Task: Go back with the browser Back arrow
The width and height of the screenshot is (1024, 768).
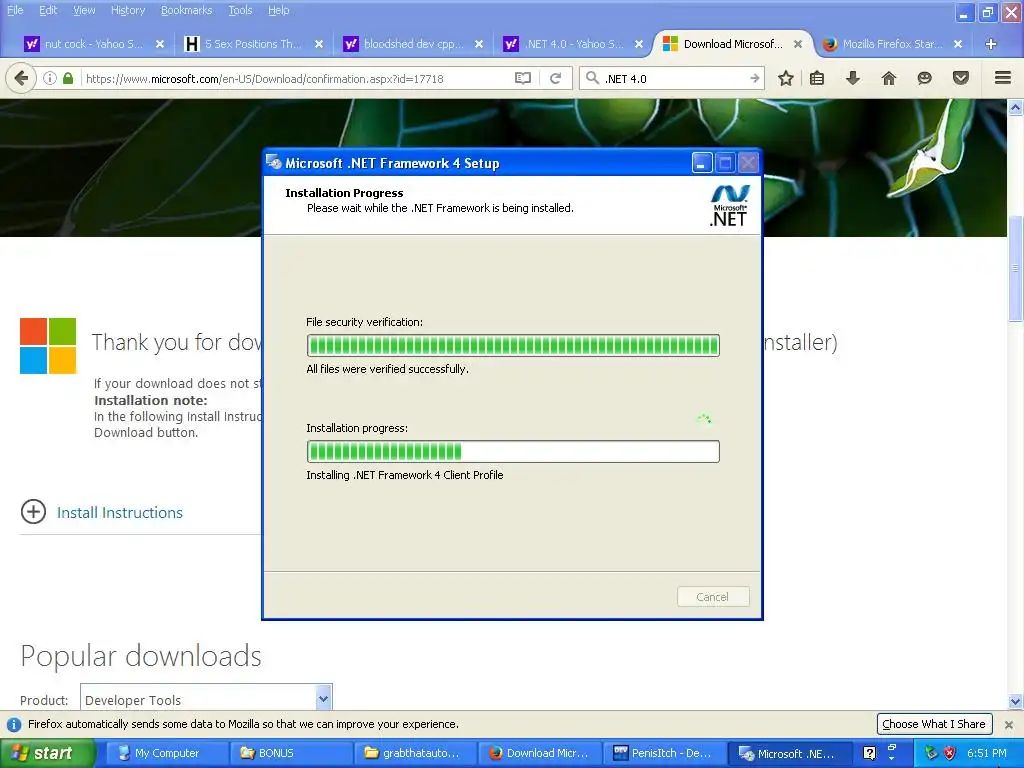Action: click(21, 78)
